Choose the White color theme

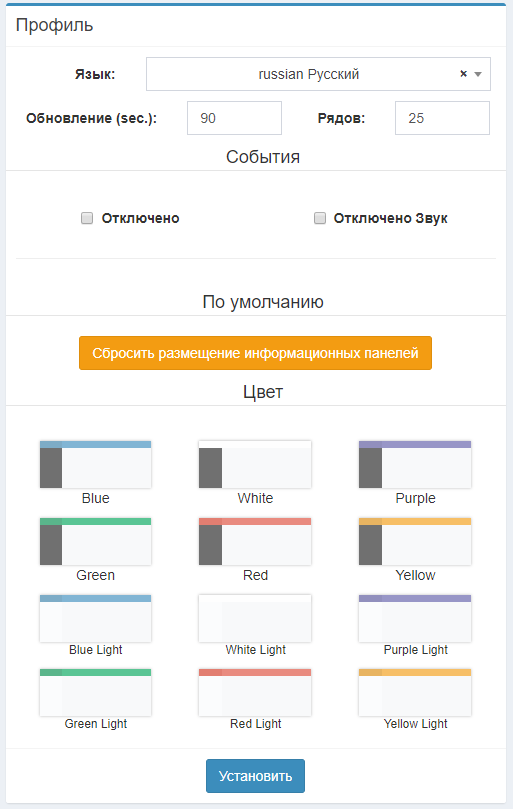tap(255, 464)
